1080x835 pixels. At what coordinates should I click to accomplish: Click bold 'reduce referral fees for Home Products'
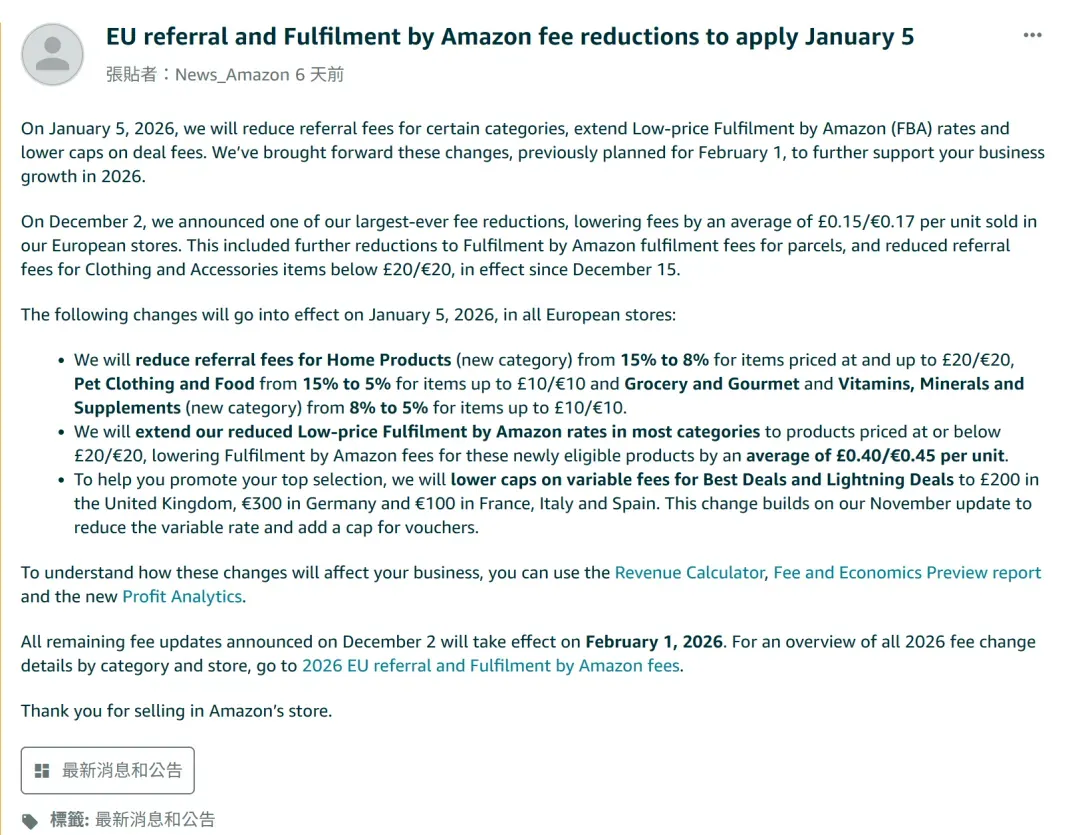point(293,360)
